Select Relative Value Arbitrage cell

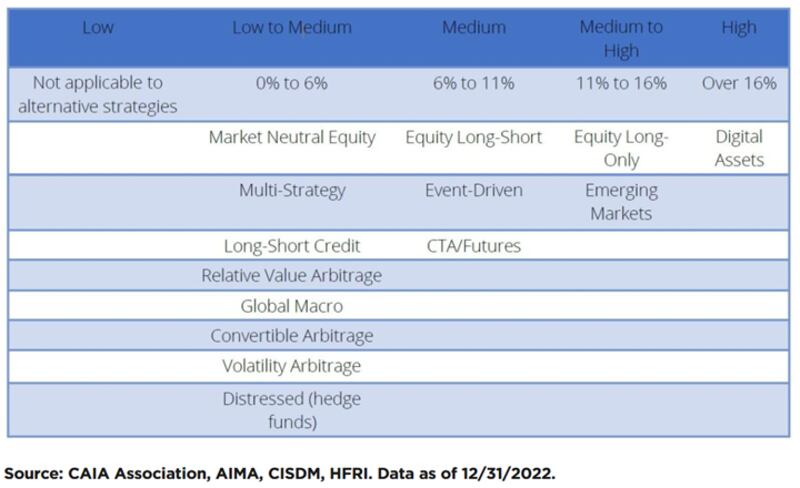(x=292, y=276)
